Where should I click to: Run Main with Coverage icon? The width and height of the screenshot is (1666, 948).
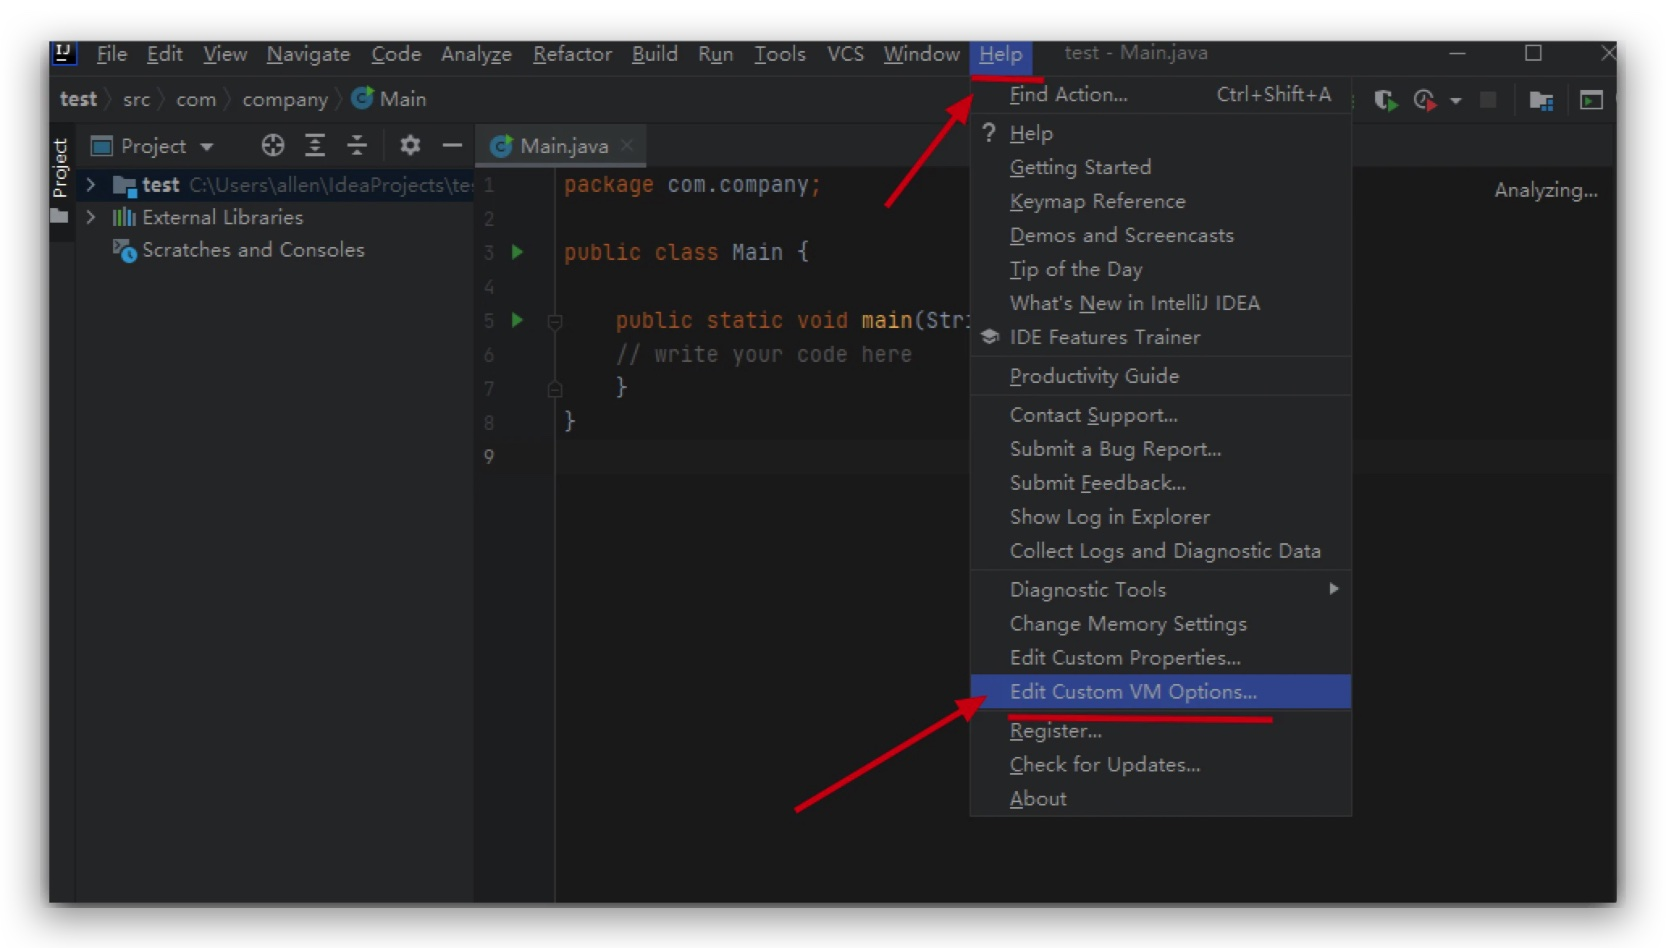coord(1385,100)
